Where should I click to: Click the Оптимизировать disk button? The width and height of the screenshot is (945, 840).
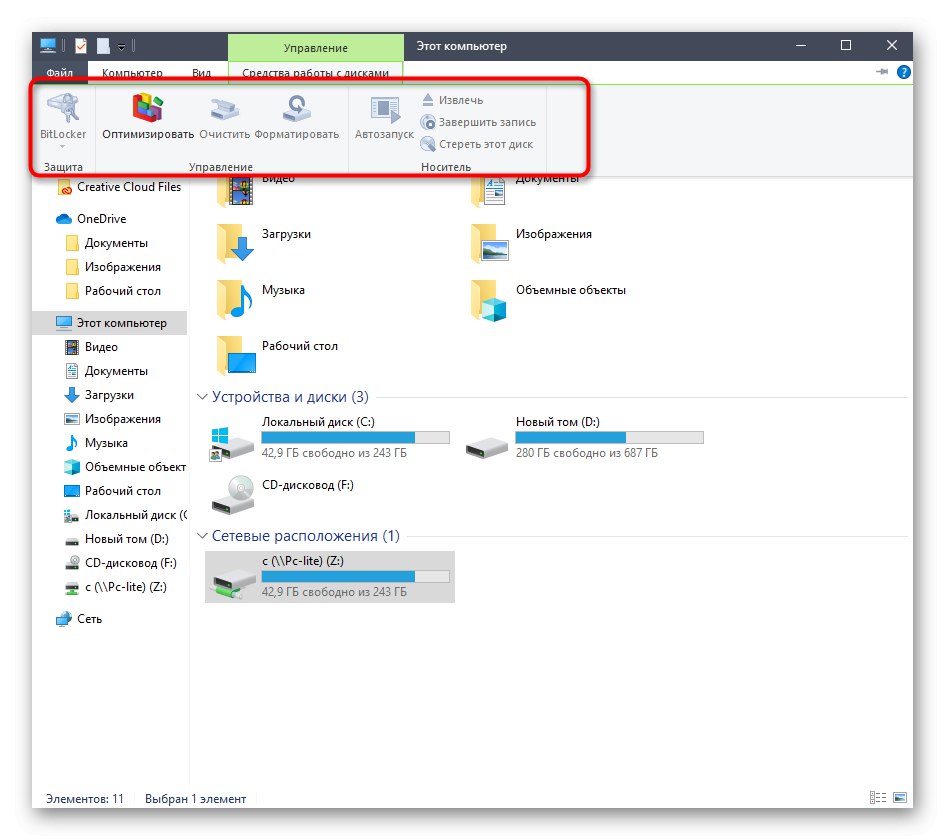pyautogui.click(x=148, y=117)
